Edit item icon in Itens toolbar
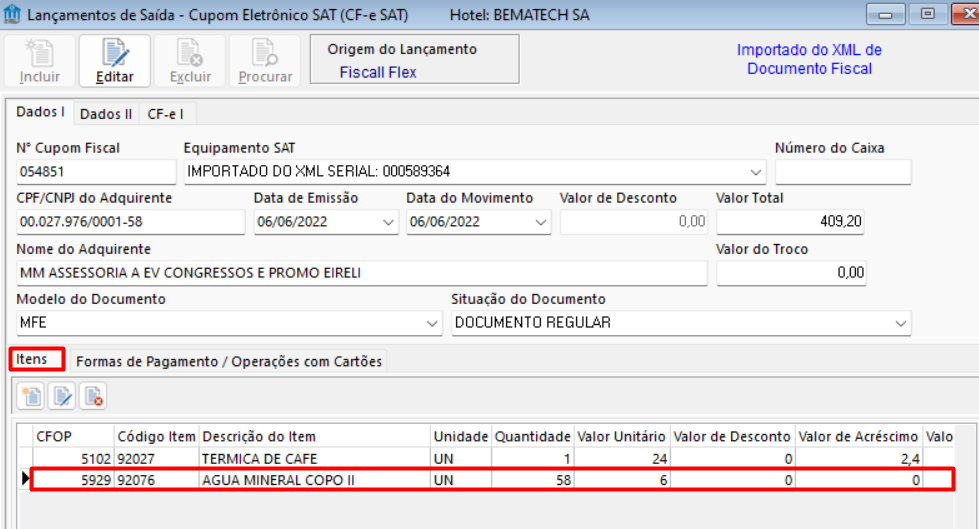 click(x=62, y=397)
